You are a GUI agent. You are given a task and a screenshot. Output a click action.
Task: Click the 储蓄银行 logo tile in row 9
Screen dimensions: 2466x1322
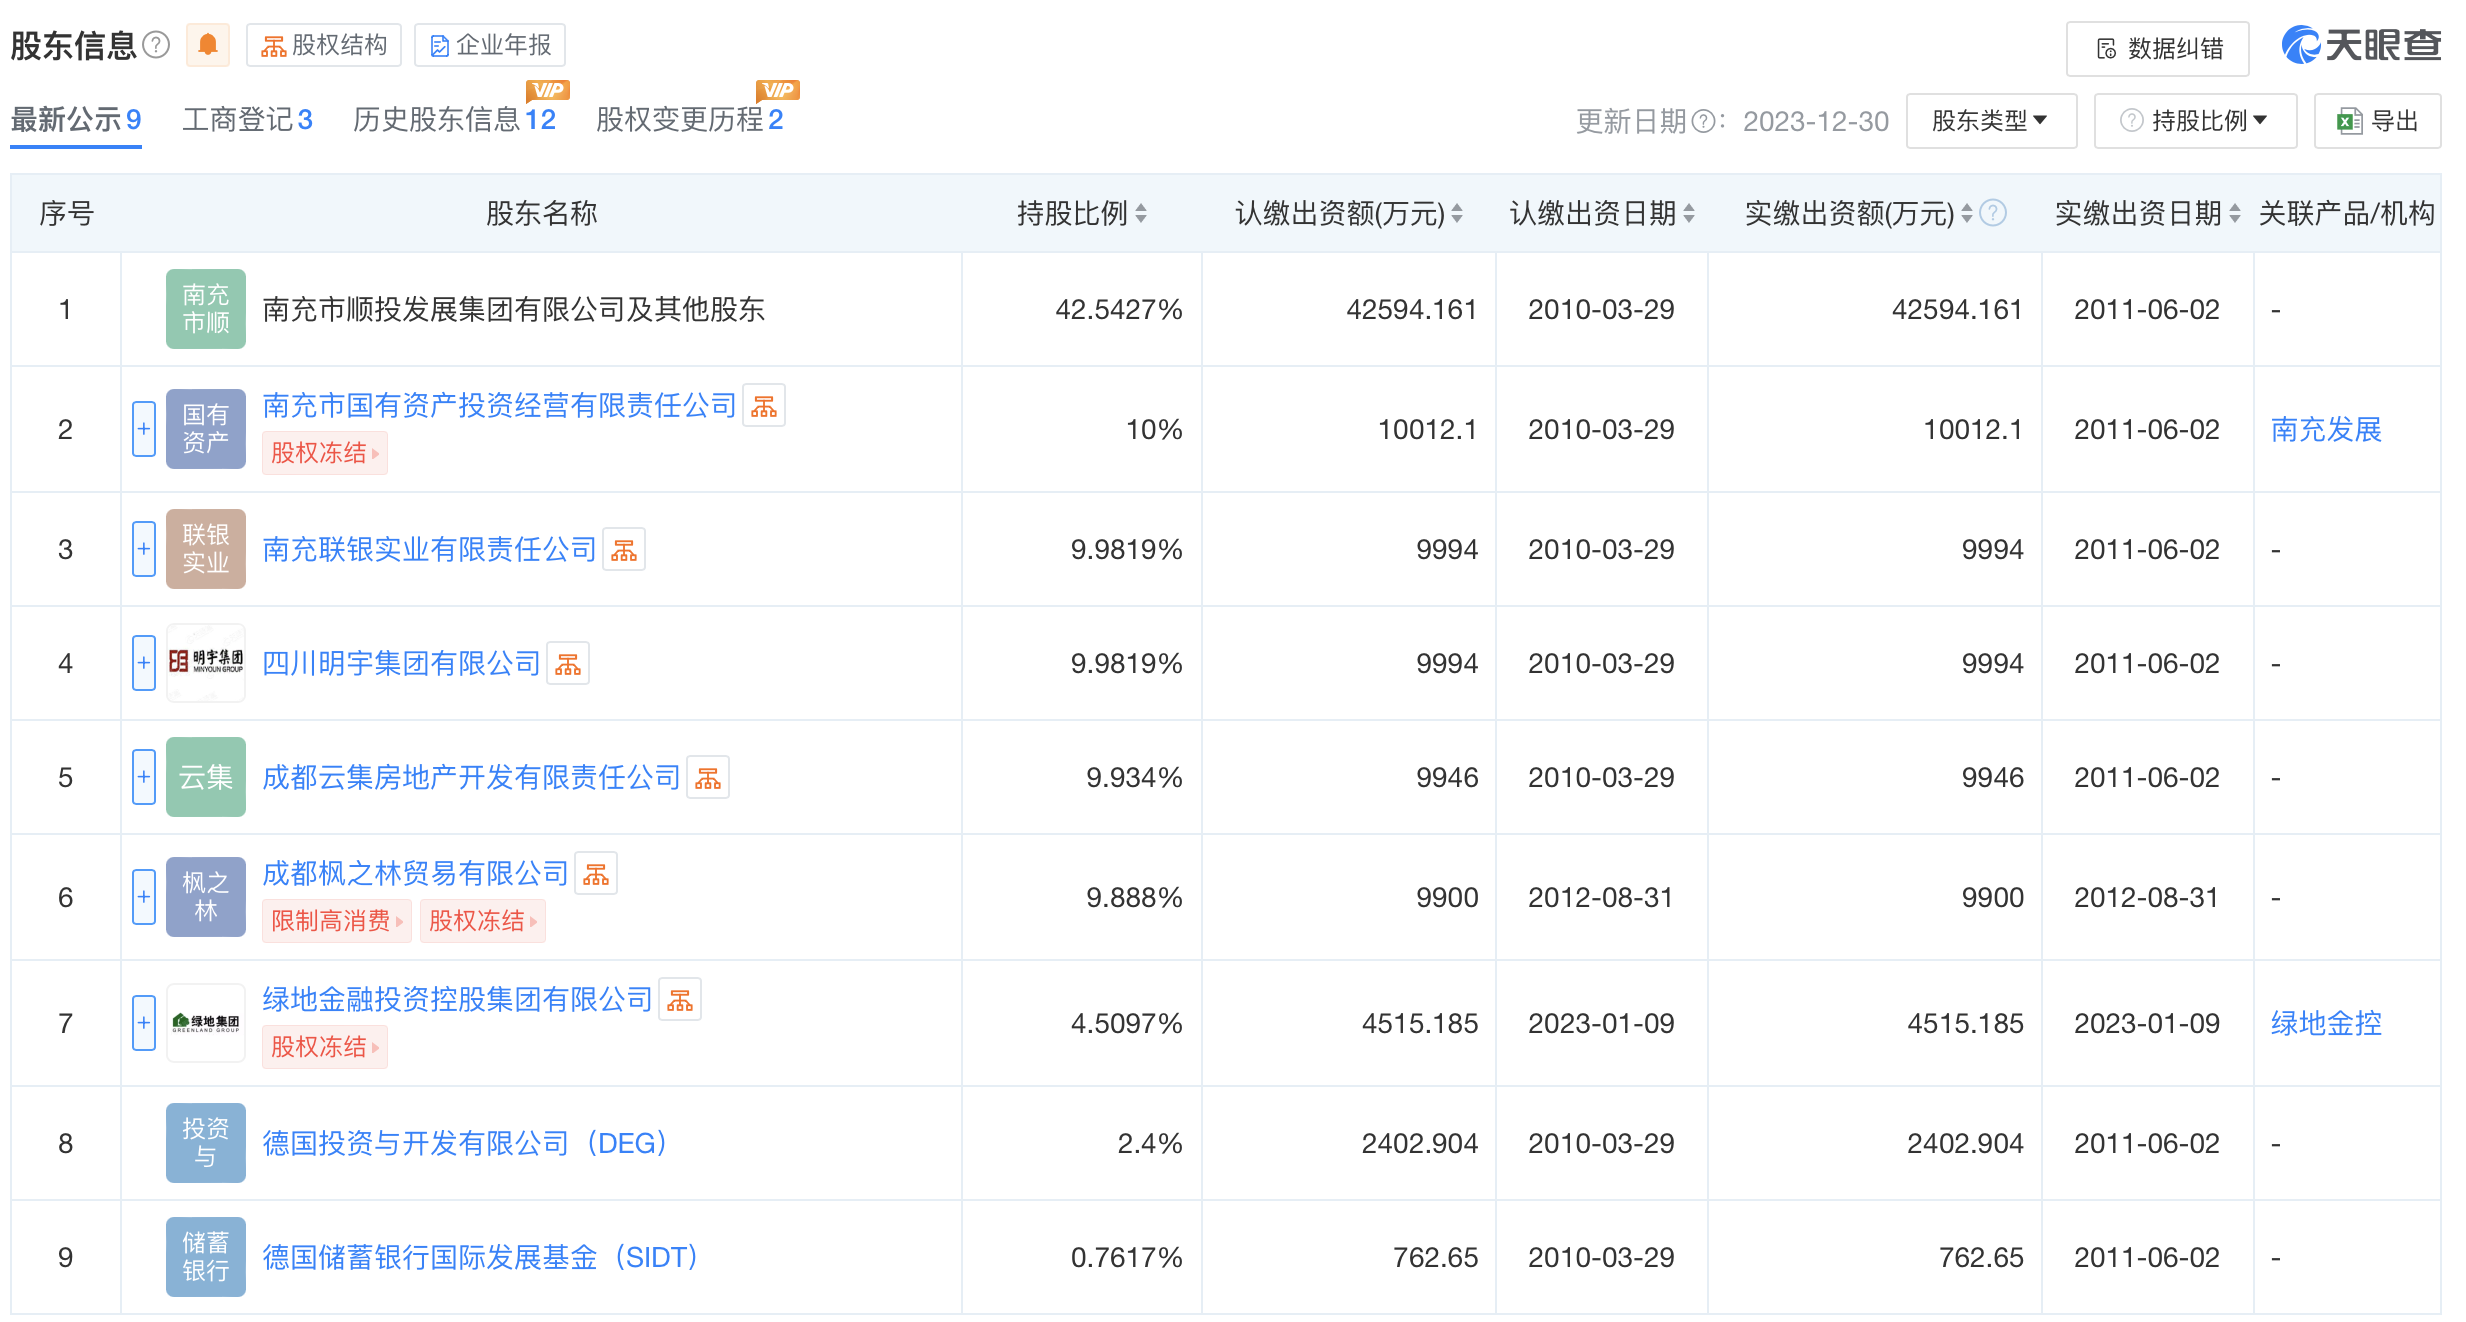206,1257
